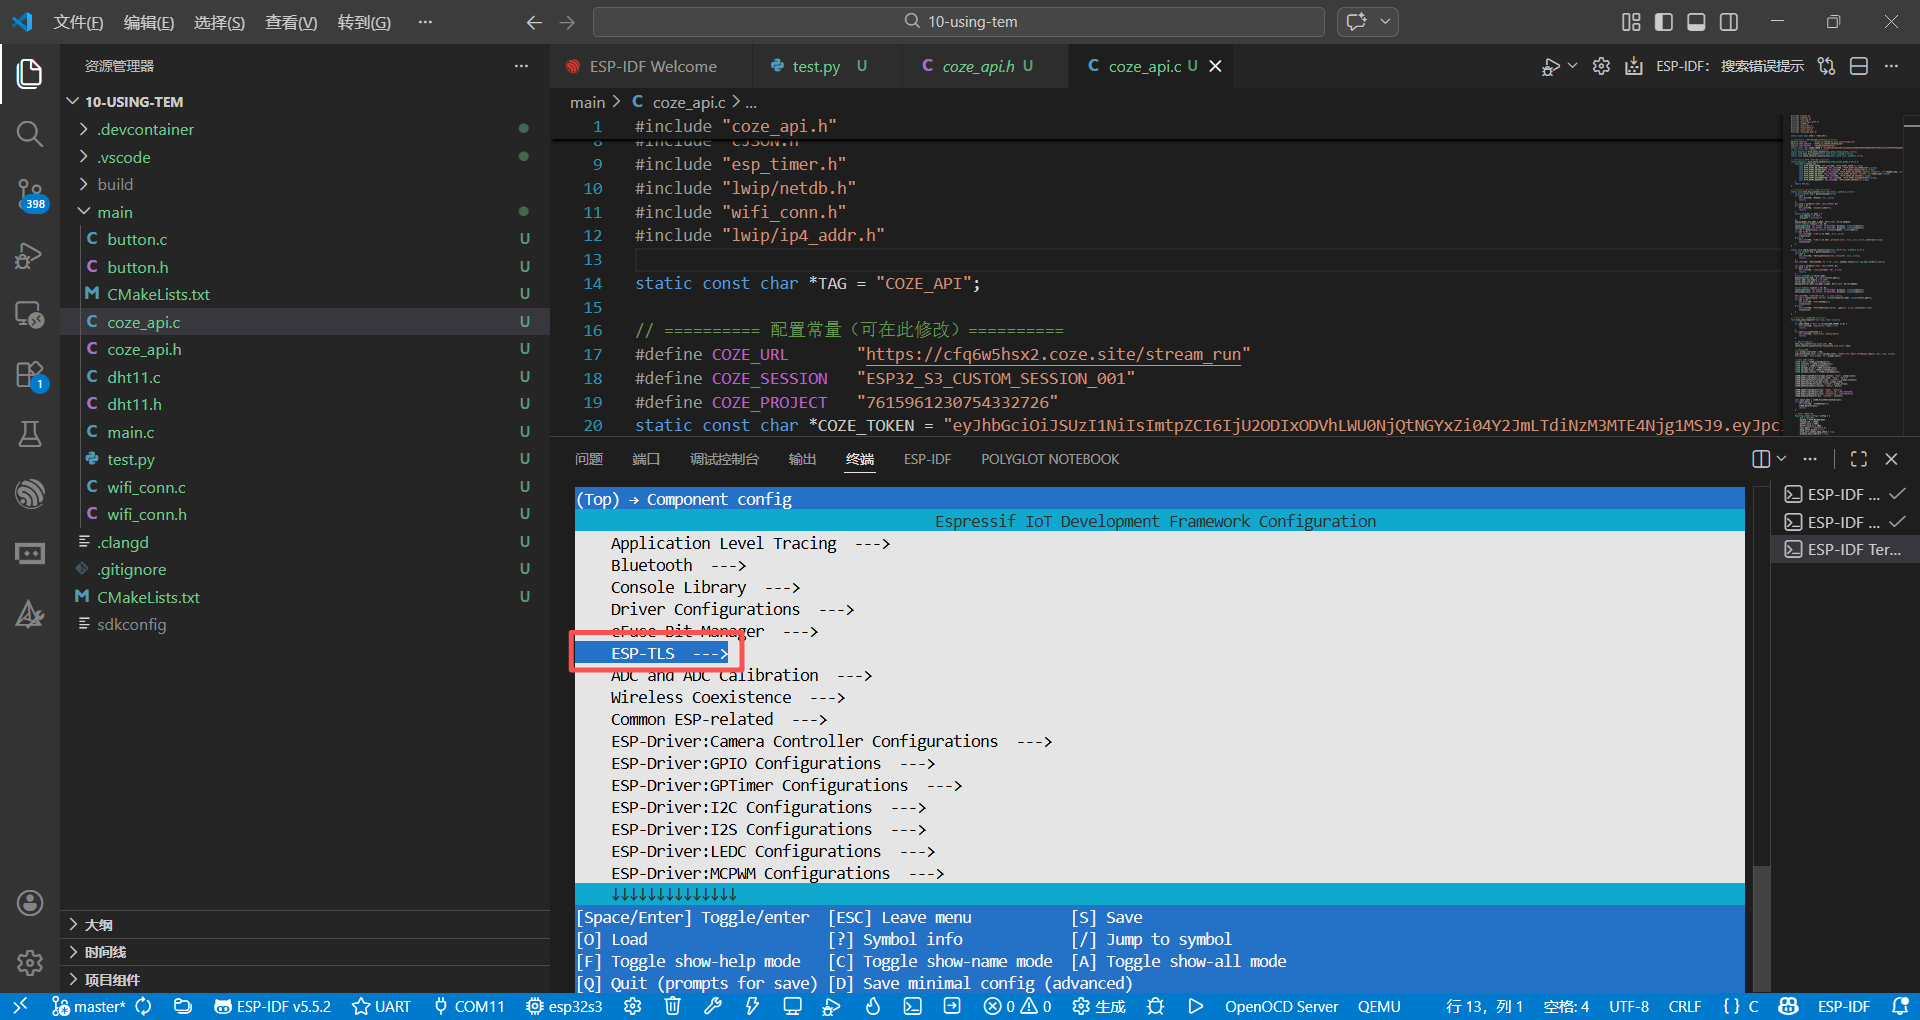Open Run and Debug view

(x=29, y=255)
